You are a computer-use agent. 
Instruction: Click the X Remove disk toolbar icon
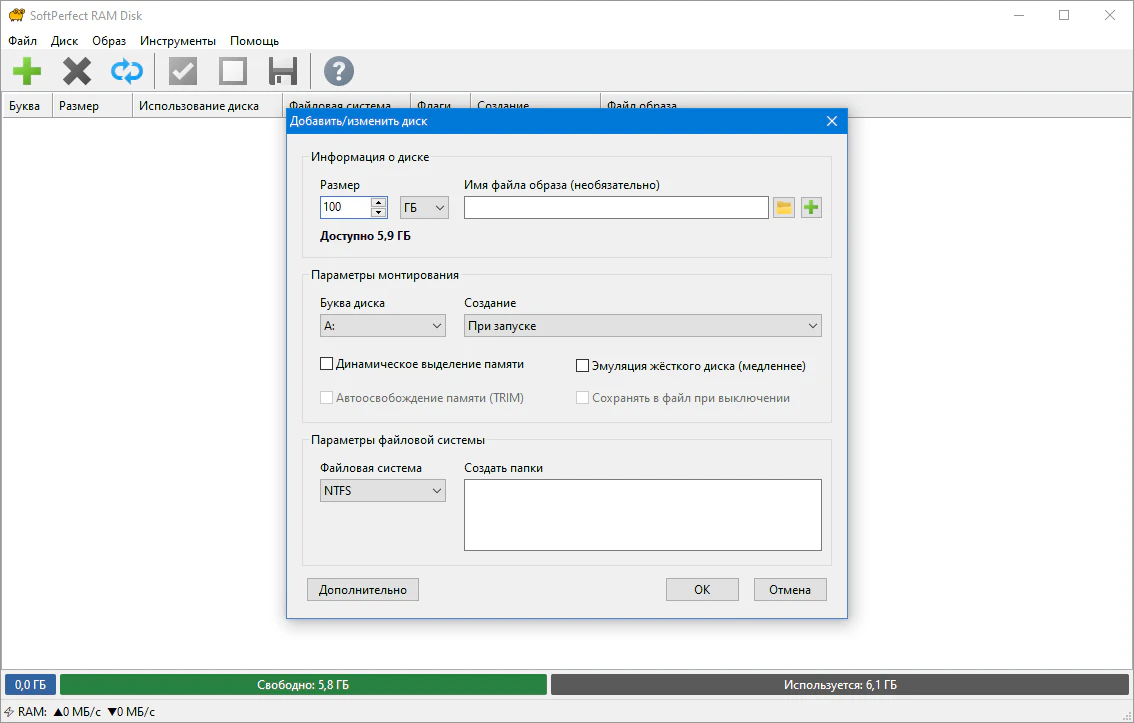click(77, 71)
